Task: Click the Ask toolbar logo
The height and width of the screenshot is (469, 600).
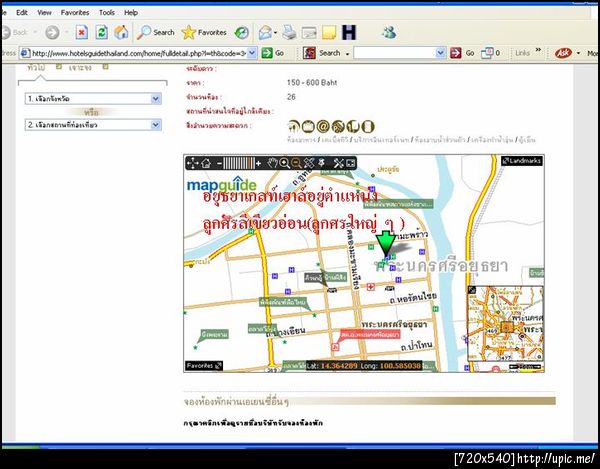Action: pos(563,53)
